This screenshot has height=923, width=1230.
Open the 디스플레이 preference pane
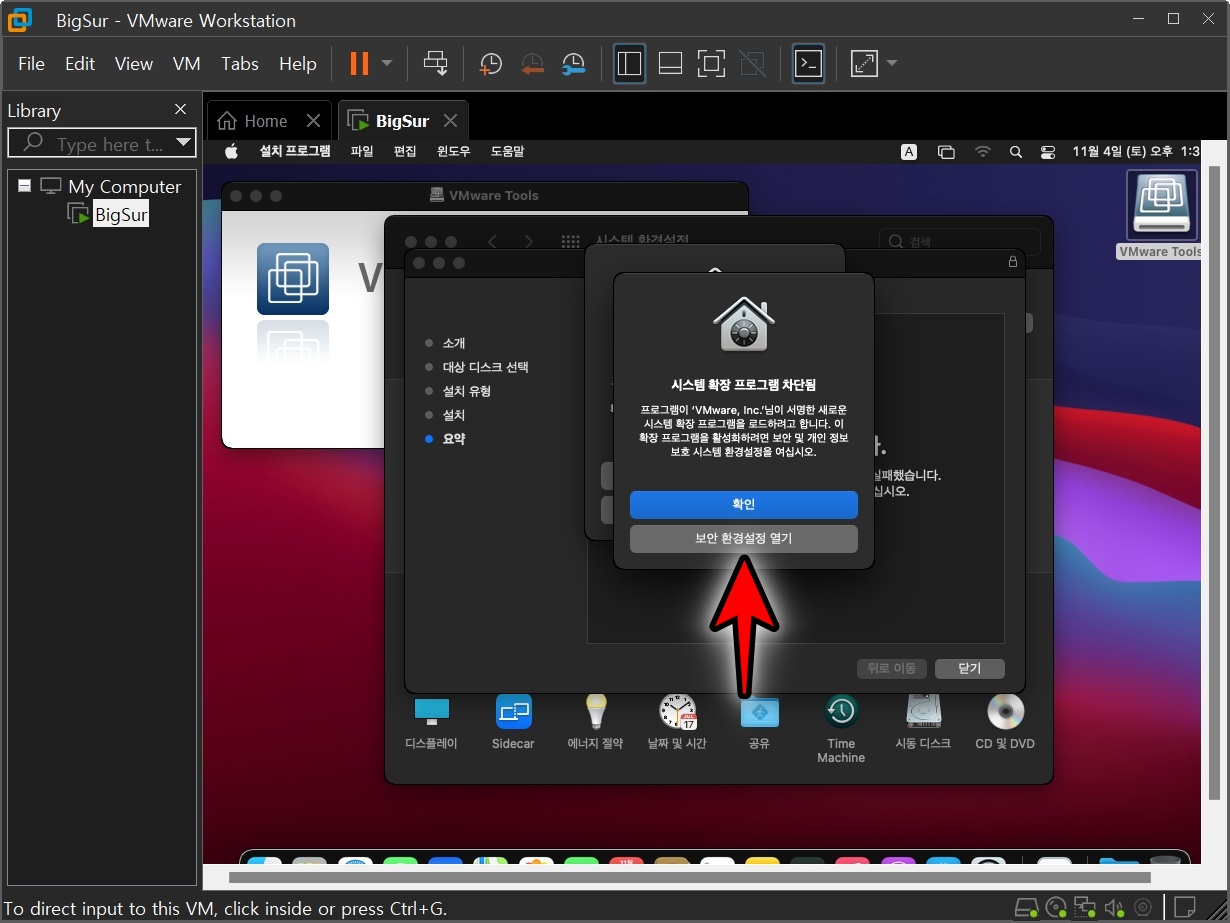coord(431,723)
